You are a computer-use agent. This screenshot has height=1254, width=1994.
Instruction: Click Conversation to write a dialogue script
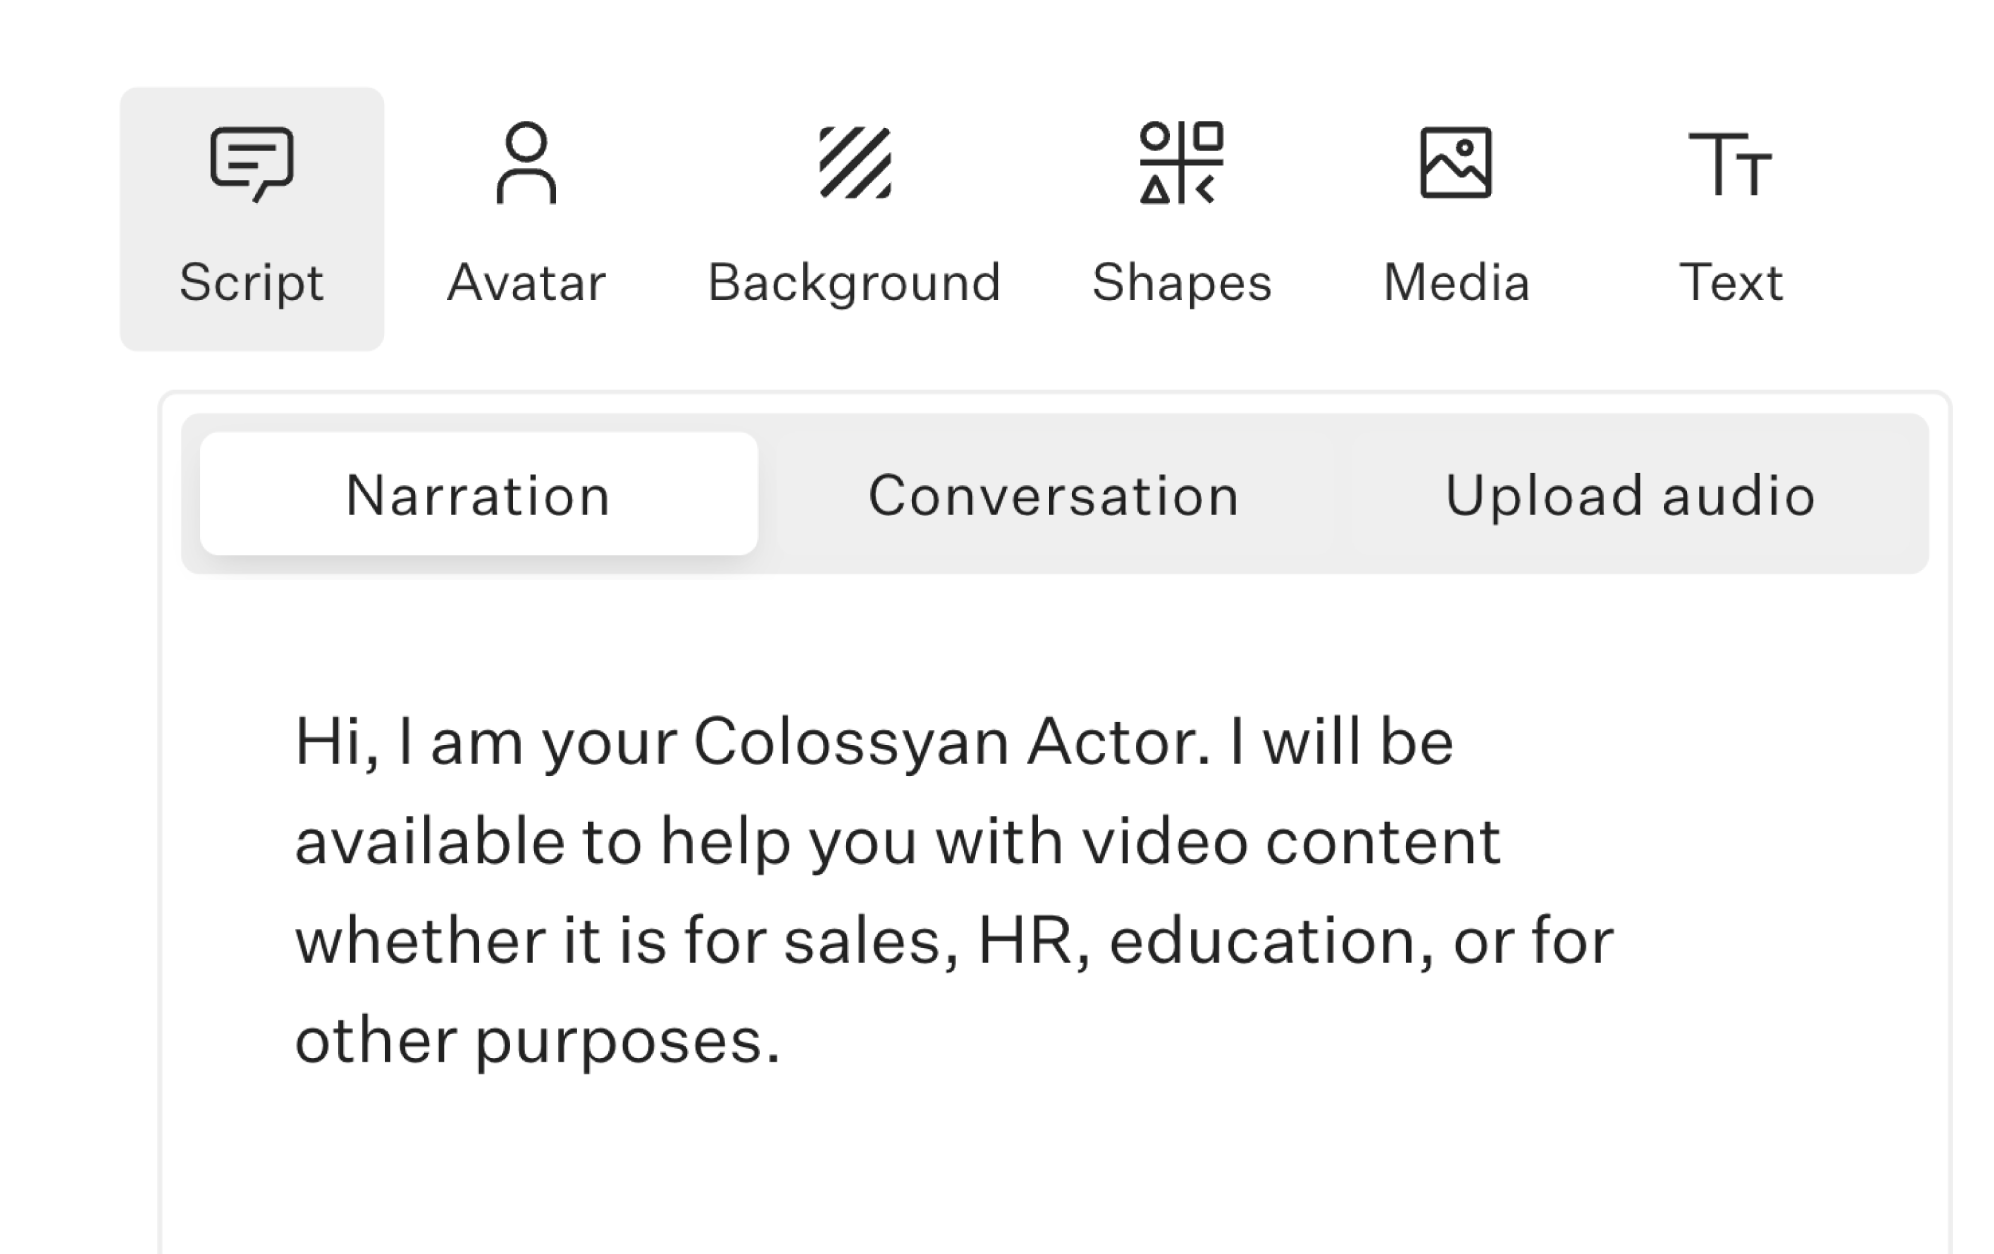tap(1054, 496)
